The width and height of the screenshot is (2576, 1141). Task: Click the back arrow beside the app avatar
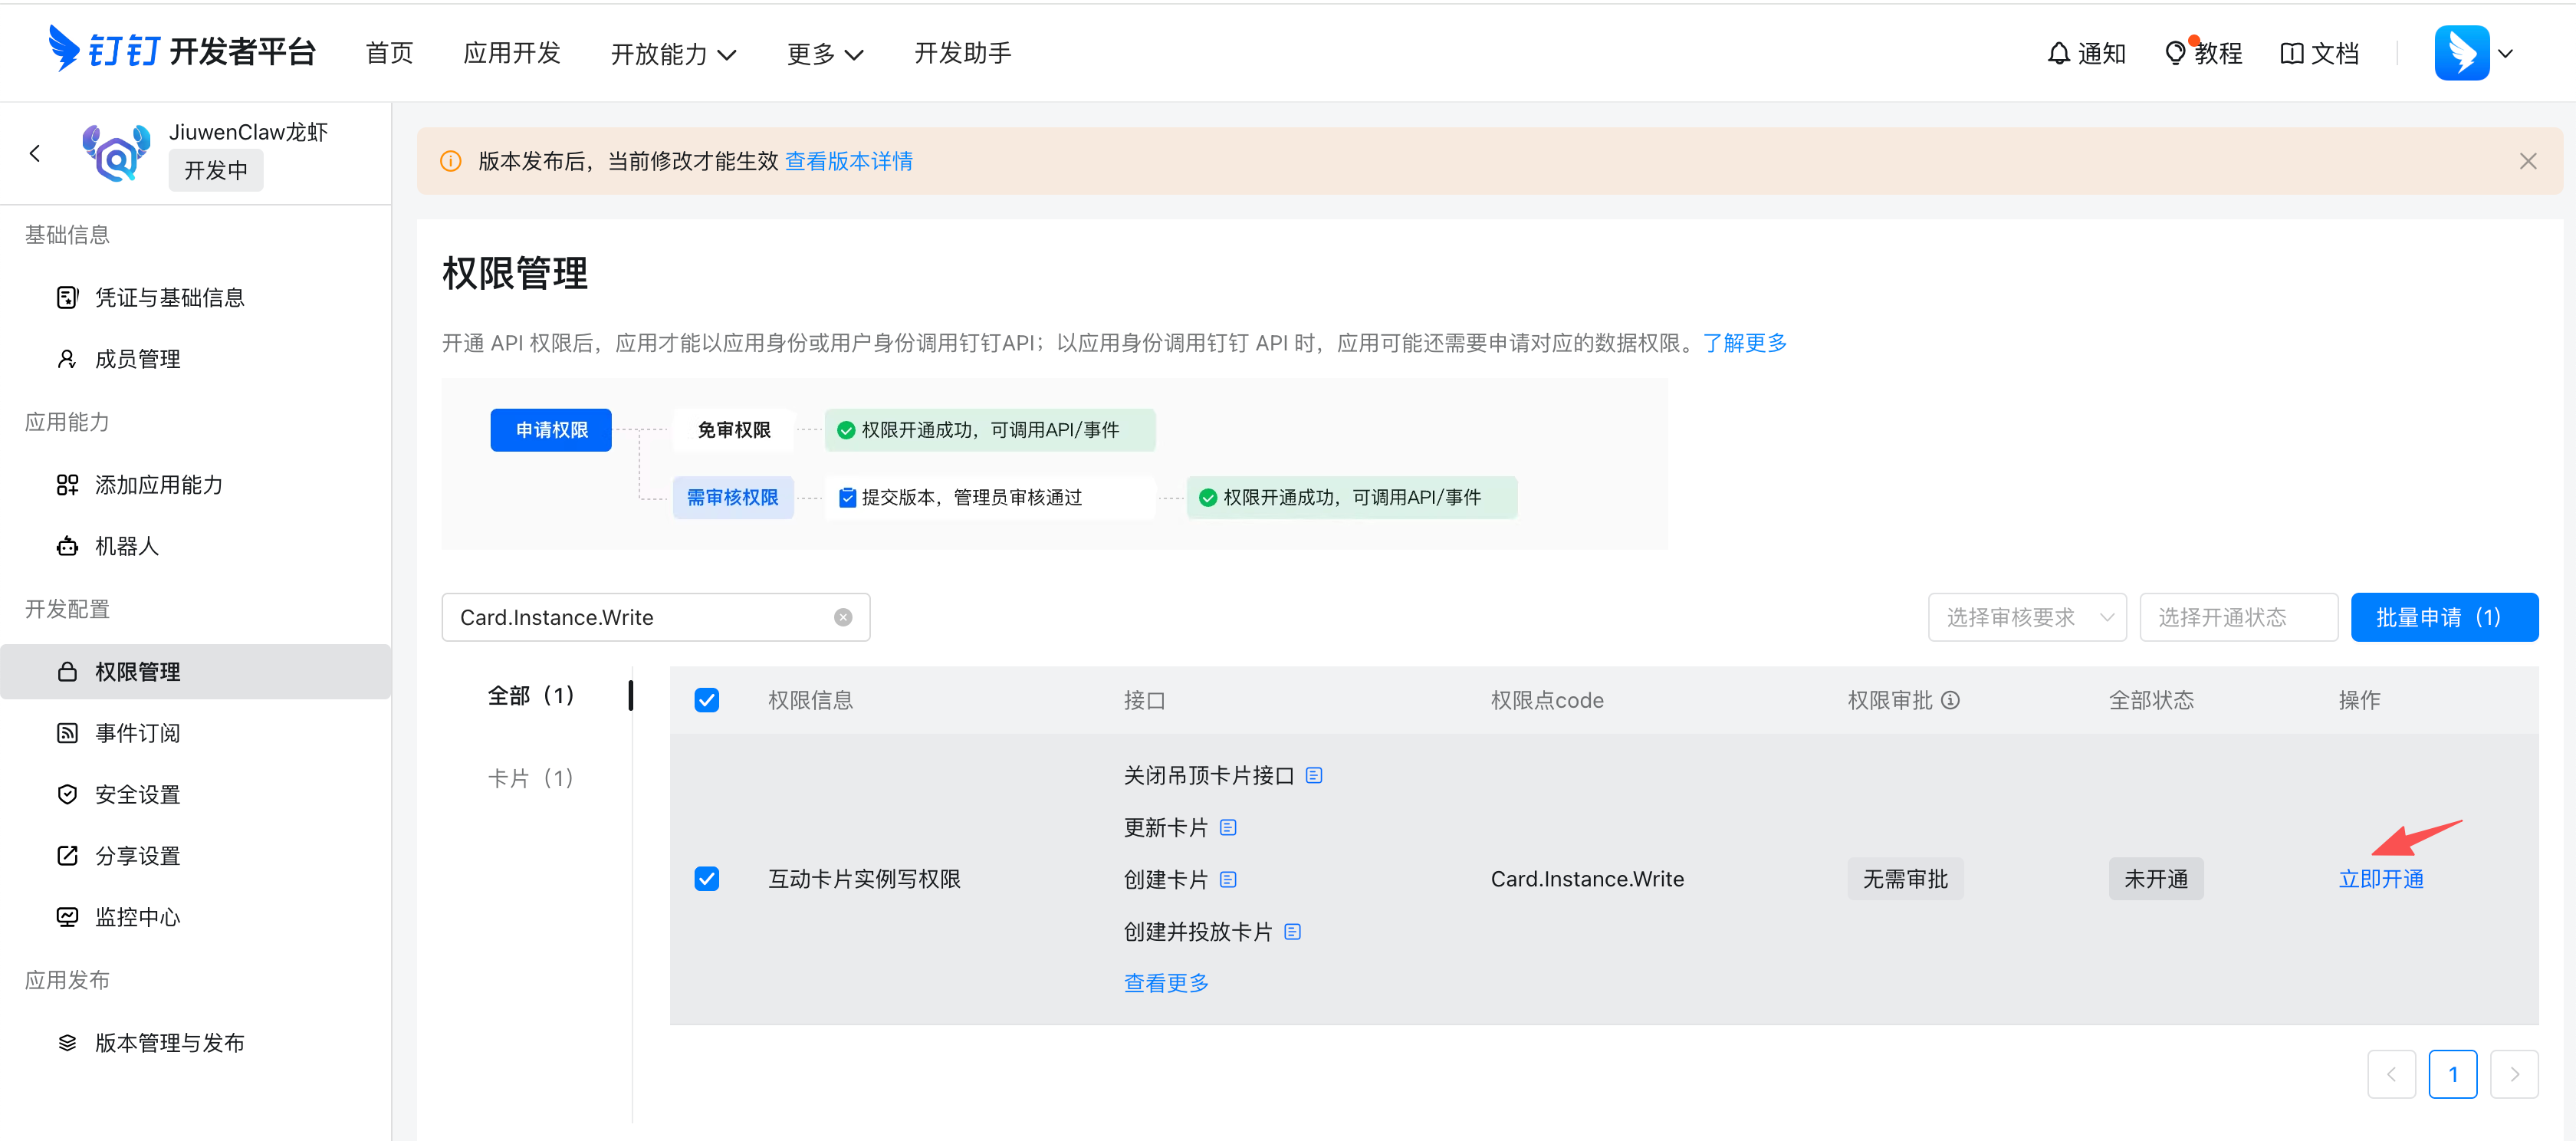(35, 152)
